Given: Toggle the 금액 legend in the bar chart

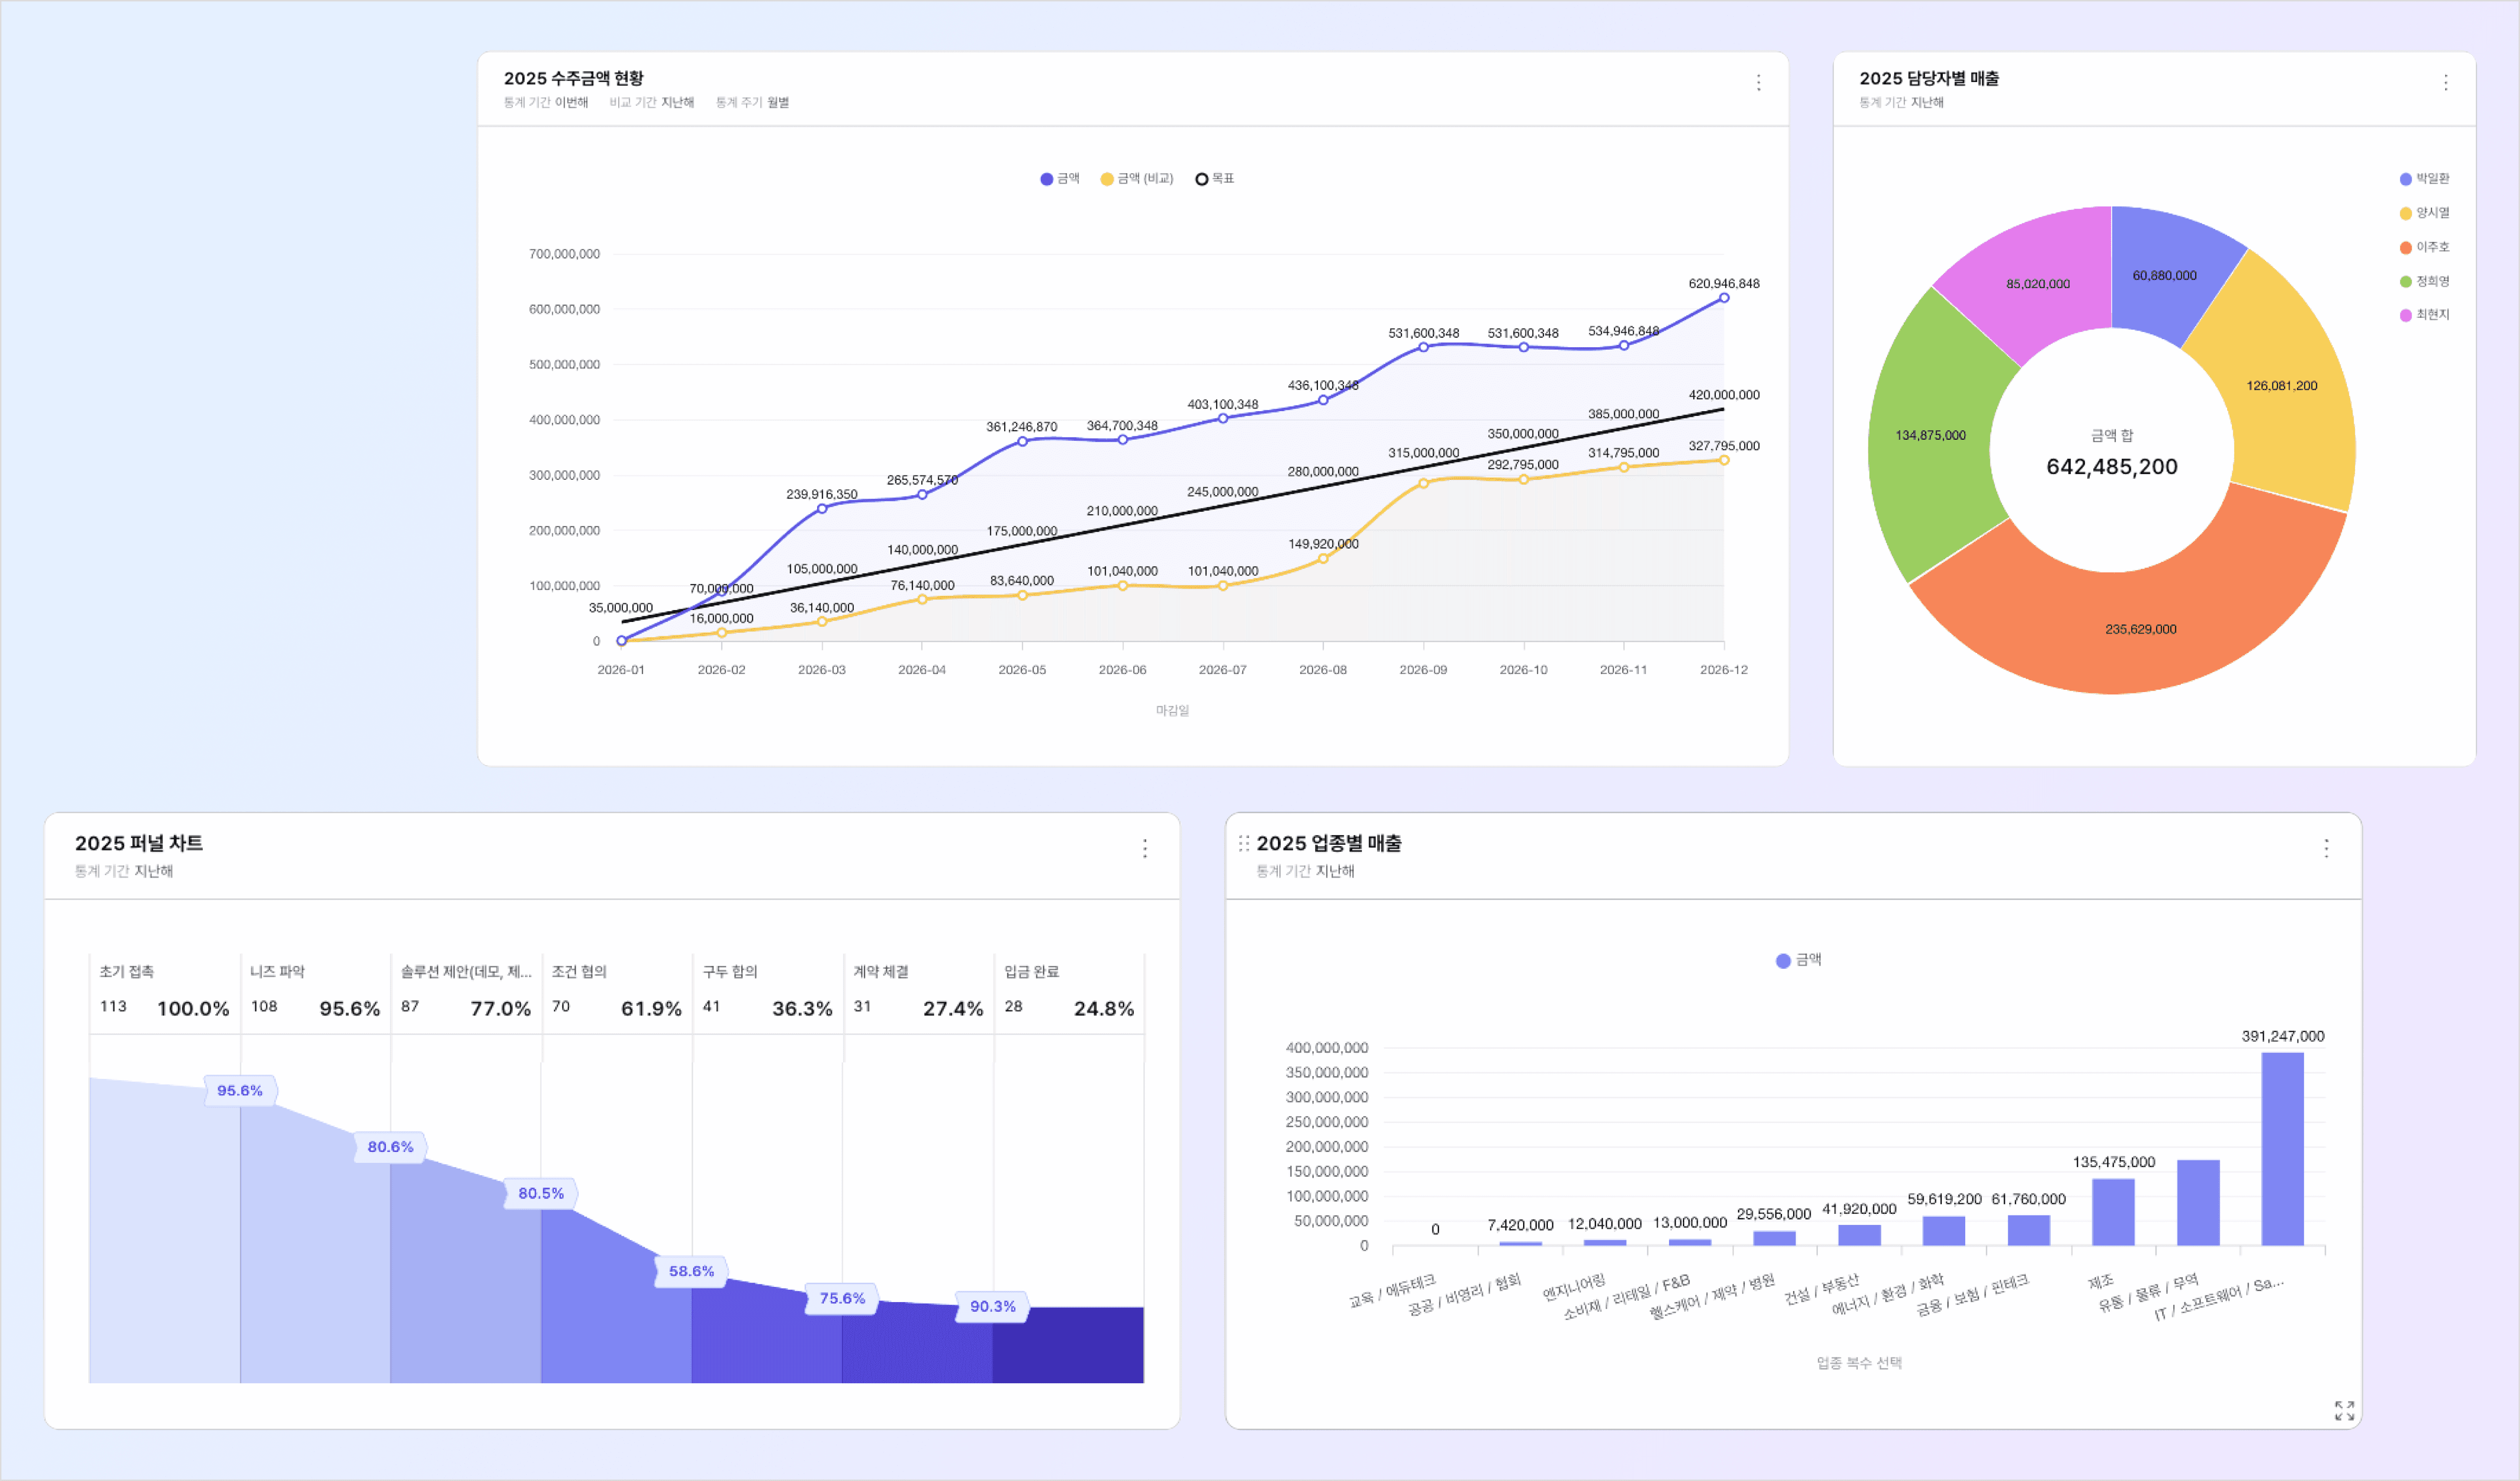Looking at the screenshot, I should coord(1798,960).
